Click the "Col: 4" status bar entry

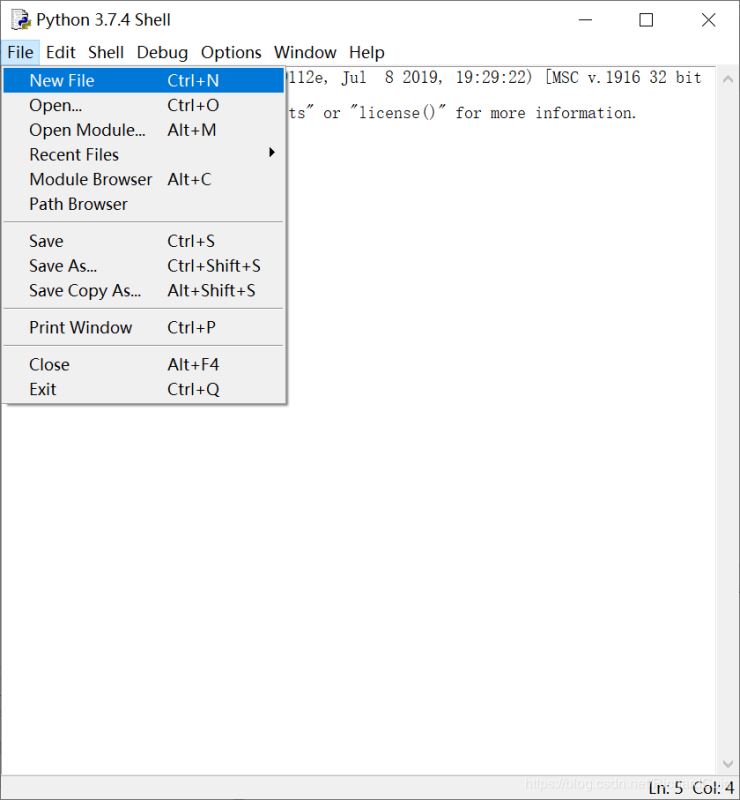point(712,788)
